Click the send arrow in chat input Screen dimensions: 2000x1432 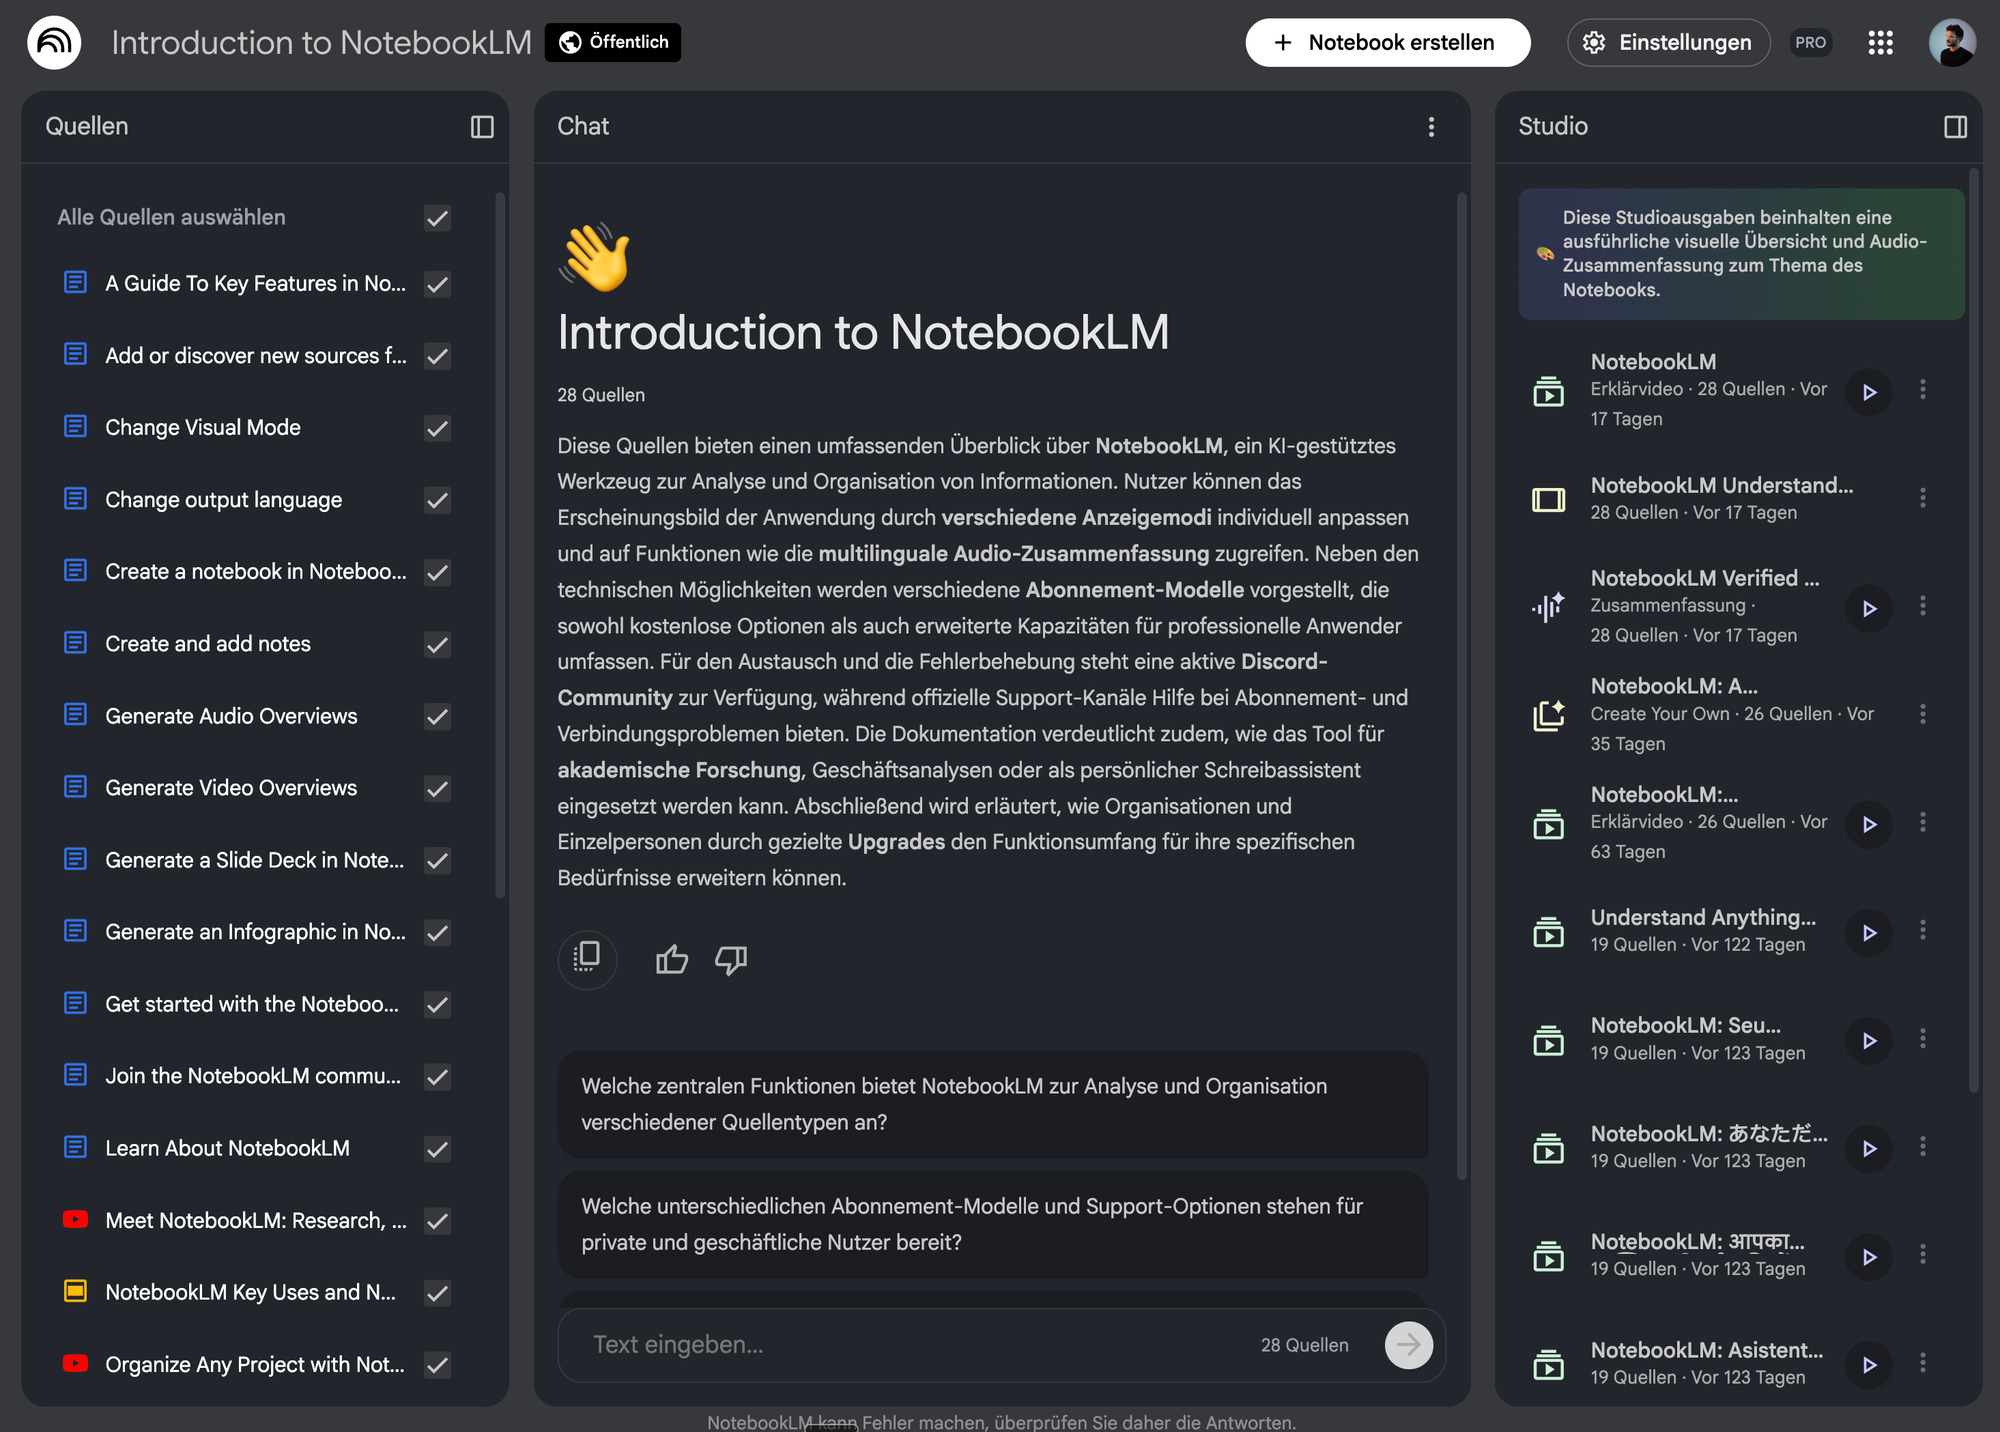pos(1408,1345)
